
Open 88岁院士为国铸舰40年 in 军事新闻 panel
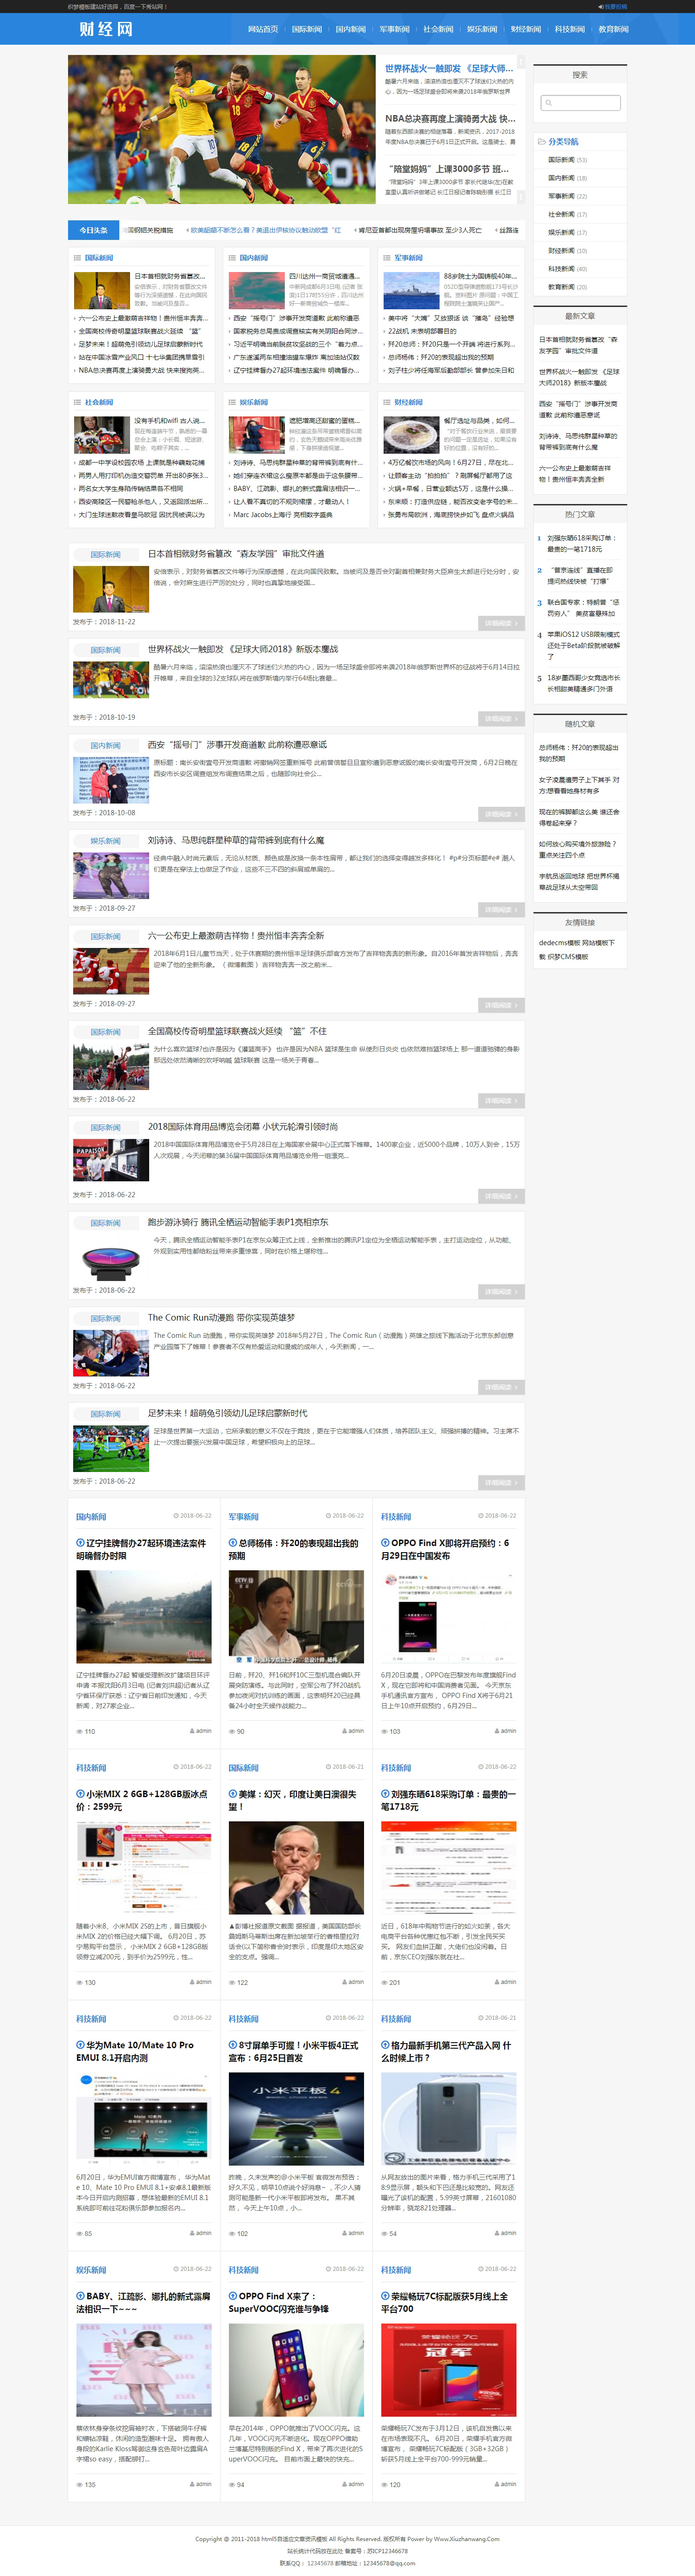(480, 276)
